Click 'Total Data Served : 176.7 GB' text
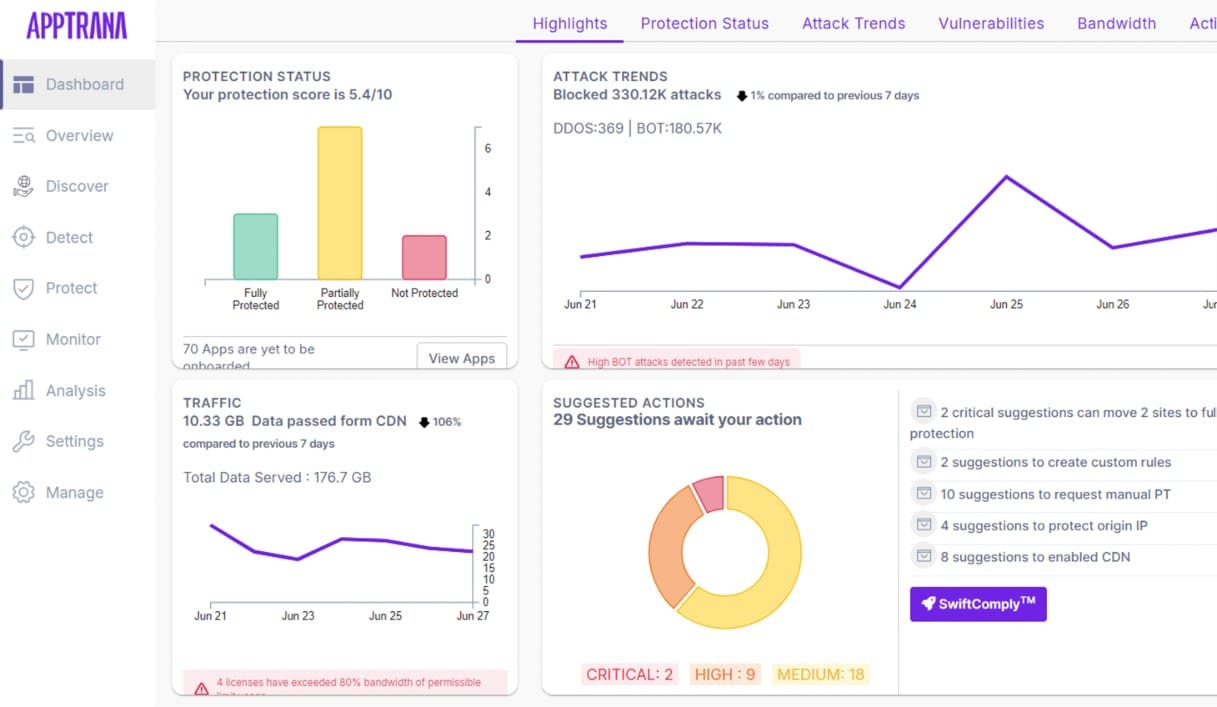This screenshot has width=1217, height=707. pos(277,477)
